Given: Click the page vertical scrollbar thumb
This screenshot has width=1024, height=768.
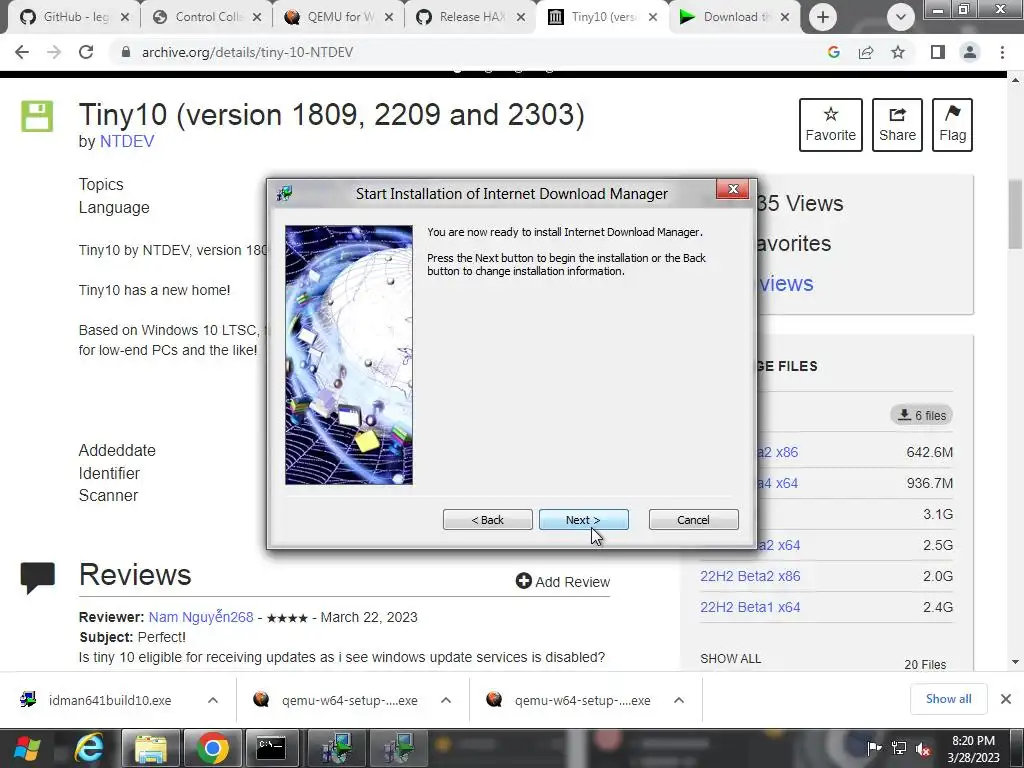Looking at the screenshot, I should 1016,214.
